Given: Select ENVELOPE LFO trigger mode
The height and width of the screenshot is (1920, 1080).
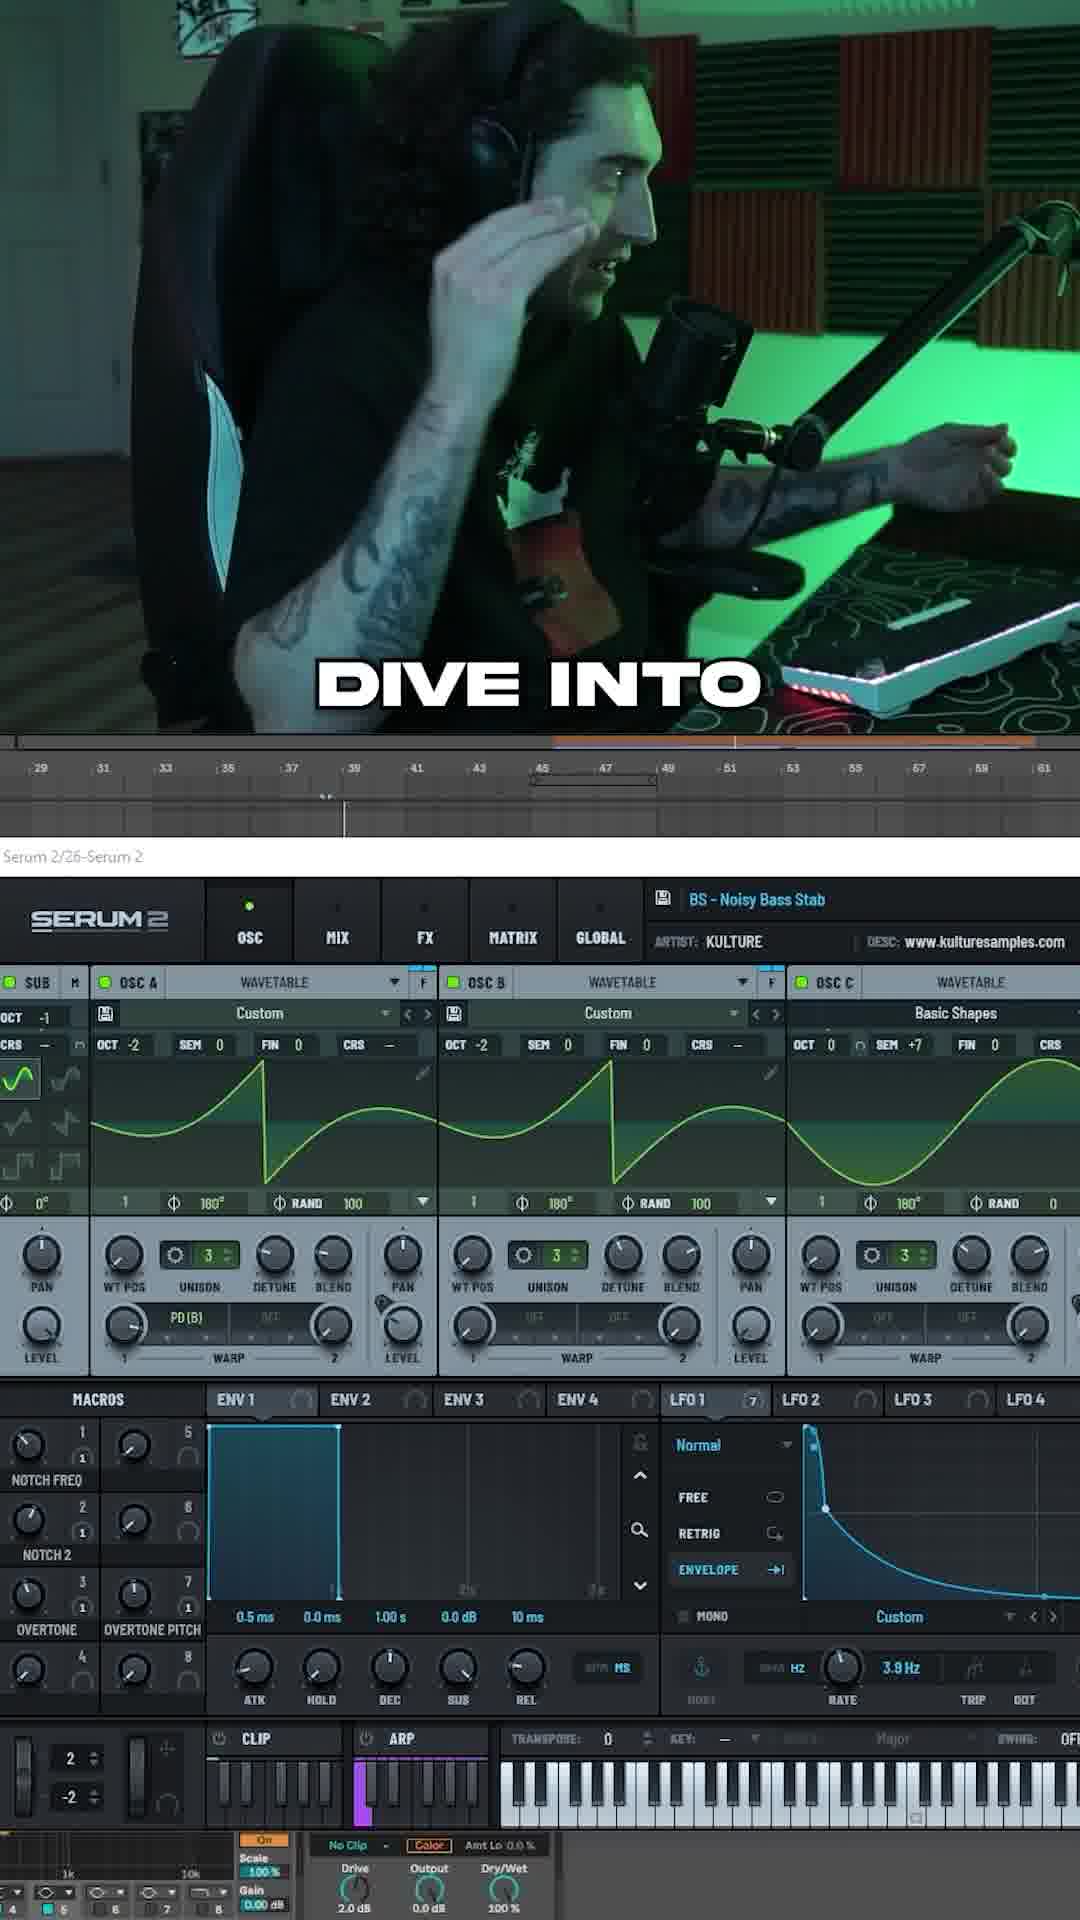Looking at the screenshot, I should [730, 1569].
